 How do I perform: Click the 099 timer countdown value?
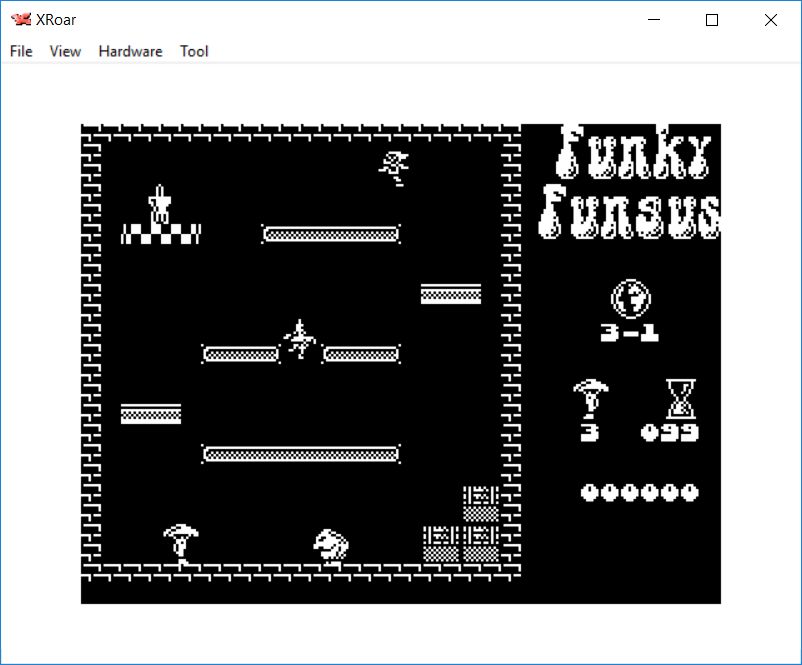click(x=670, y=433)
